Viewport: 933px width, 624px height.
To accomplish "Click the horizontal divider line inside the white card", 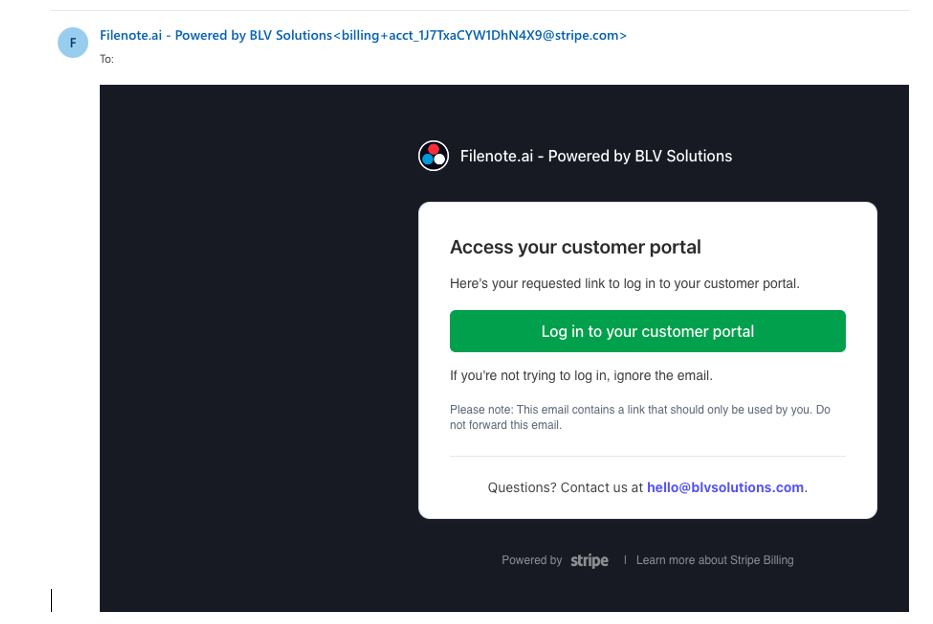I will [x=647, y=456].
